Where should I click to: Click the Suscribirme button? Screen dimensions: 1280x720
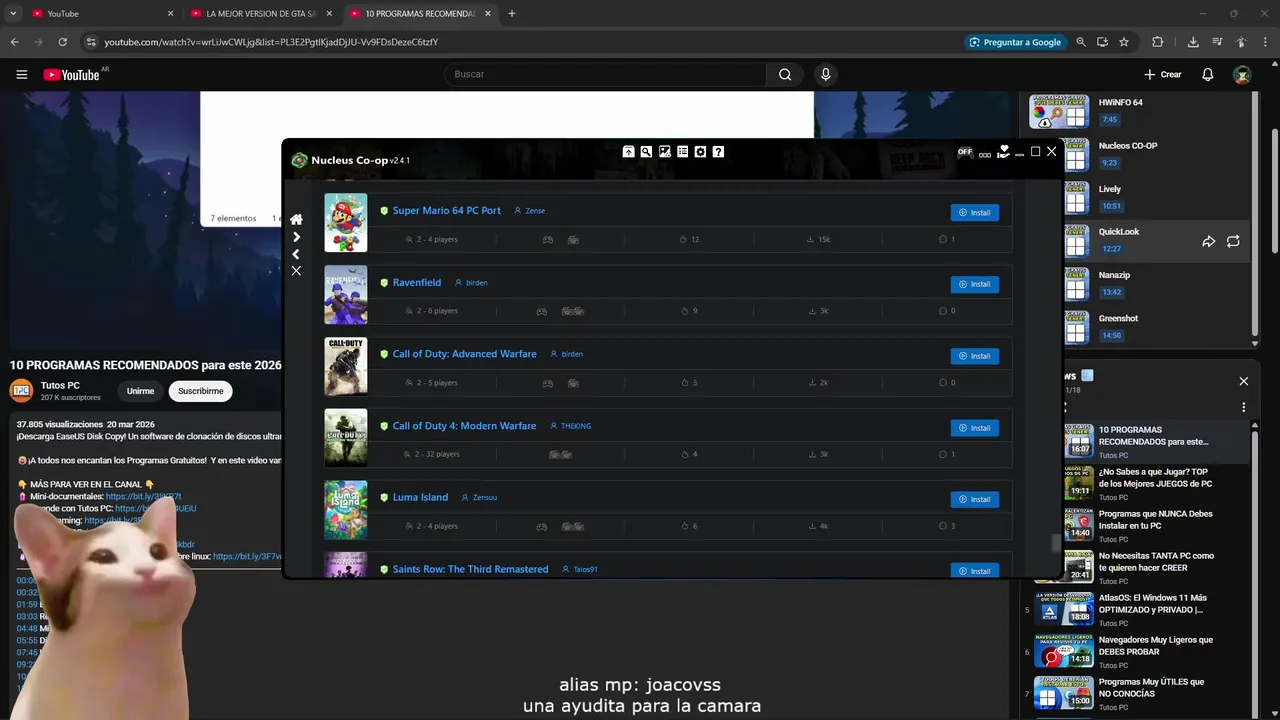pos(200,391)
